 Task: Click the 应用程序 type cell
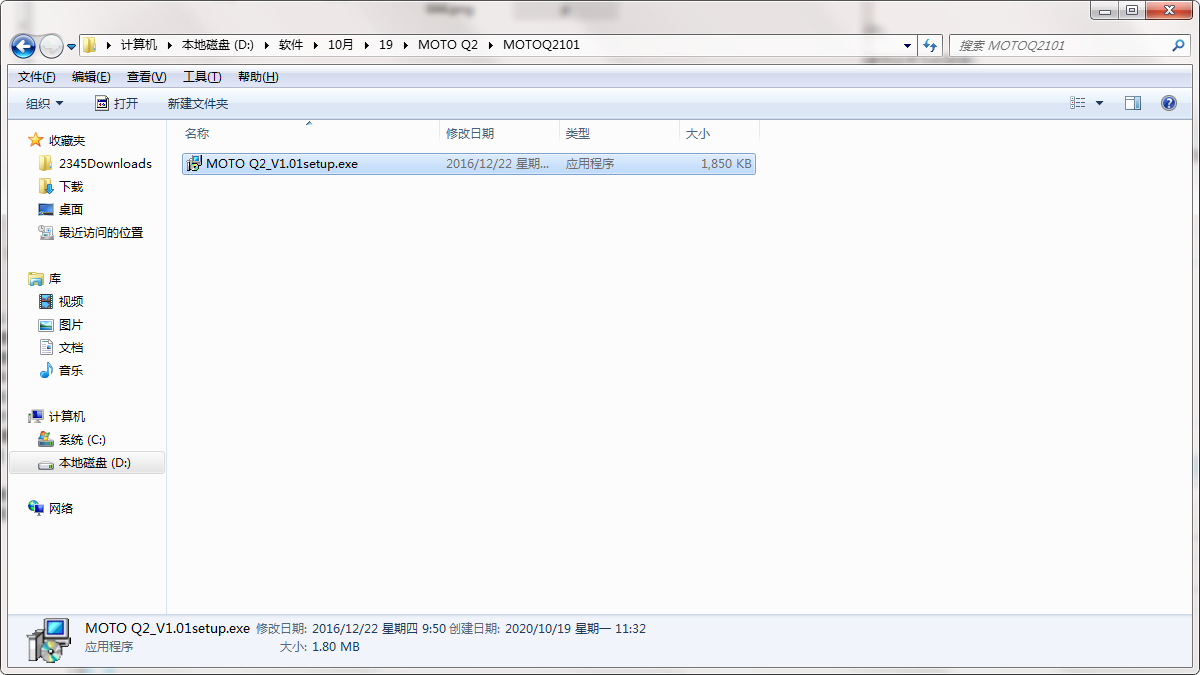coord(590,164)
